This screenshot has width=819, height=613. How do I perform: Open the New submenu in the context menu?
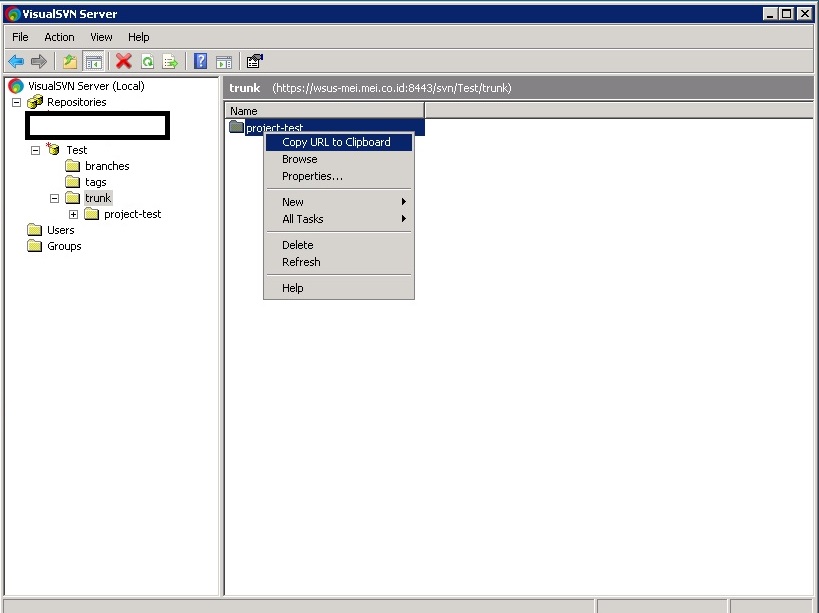click(x=292, y=201)
